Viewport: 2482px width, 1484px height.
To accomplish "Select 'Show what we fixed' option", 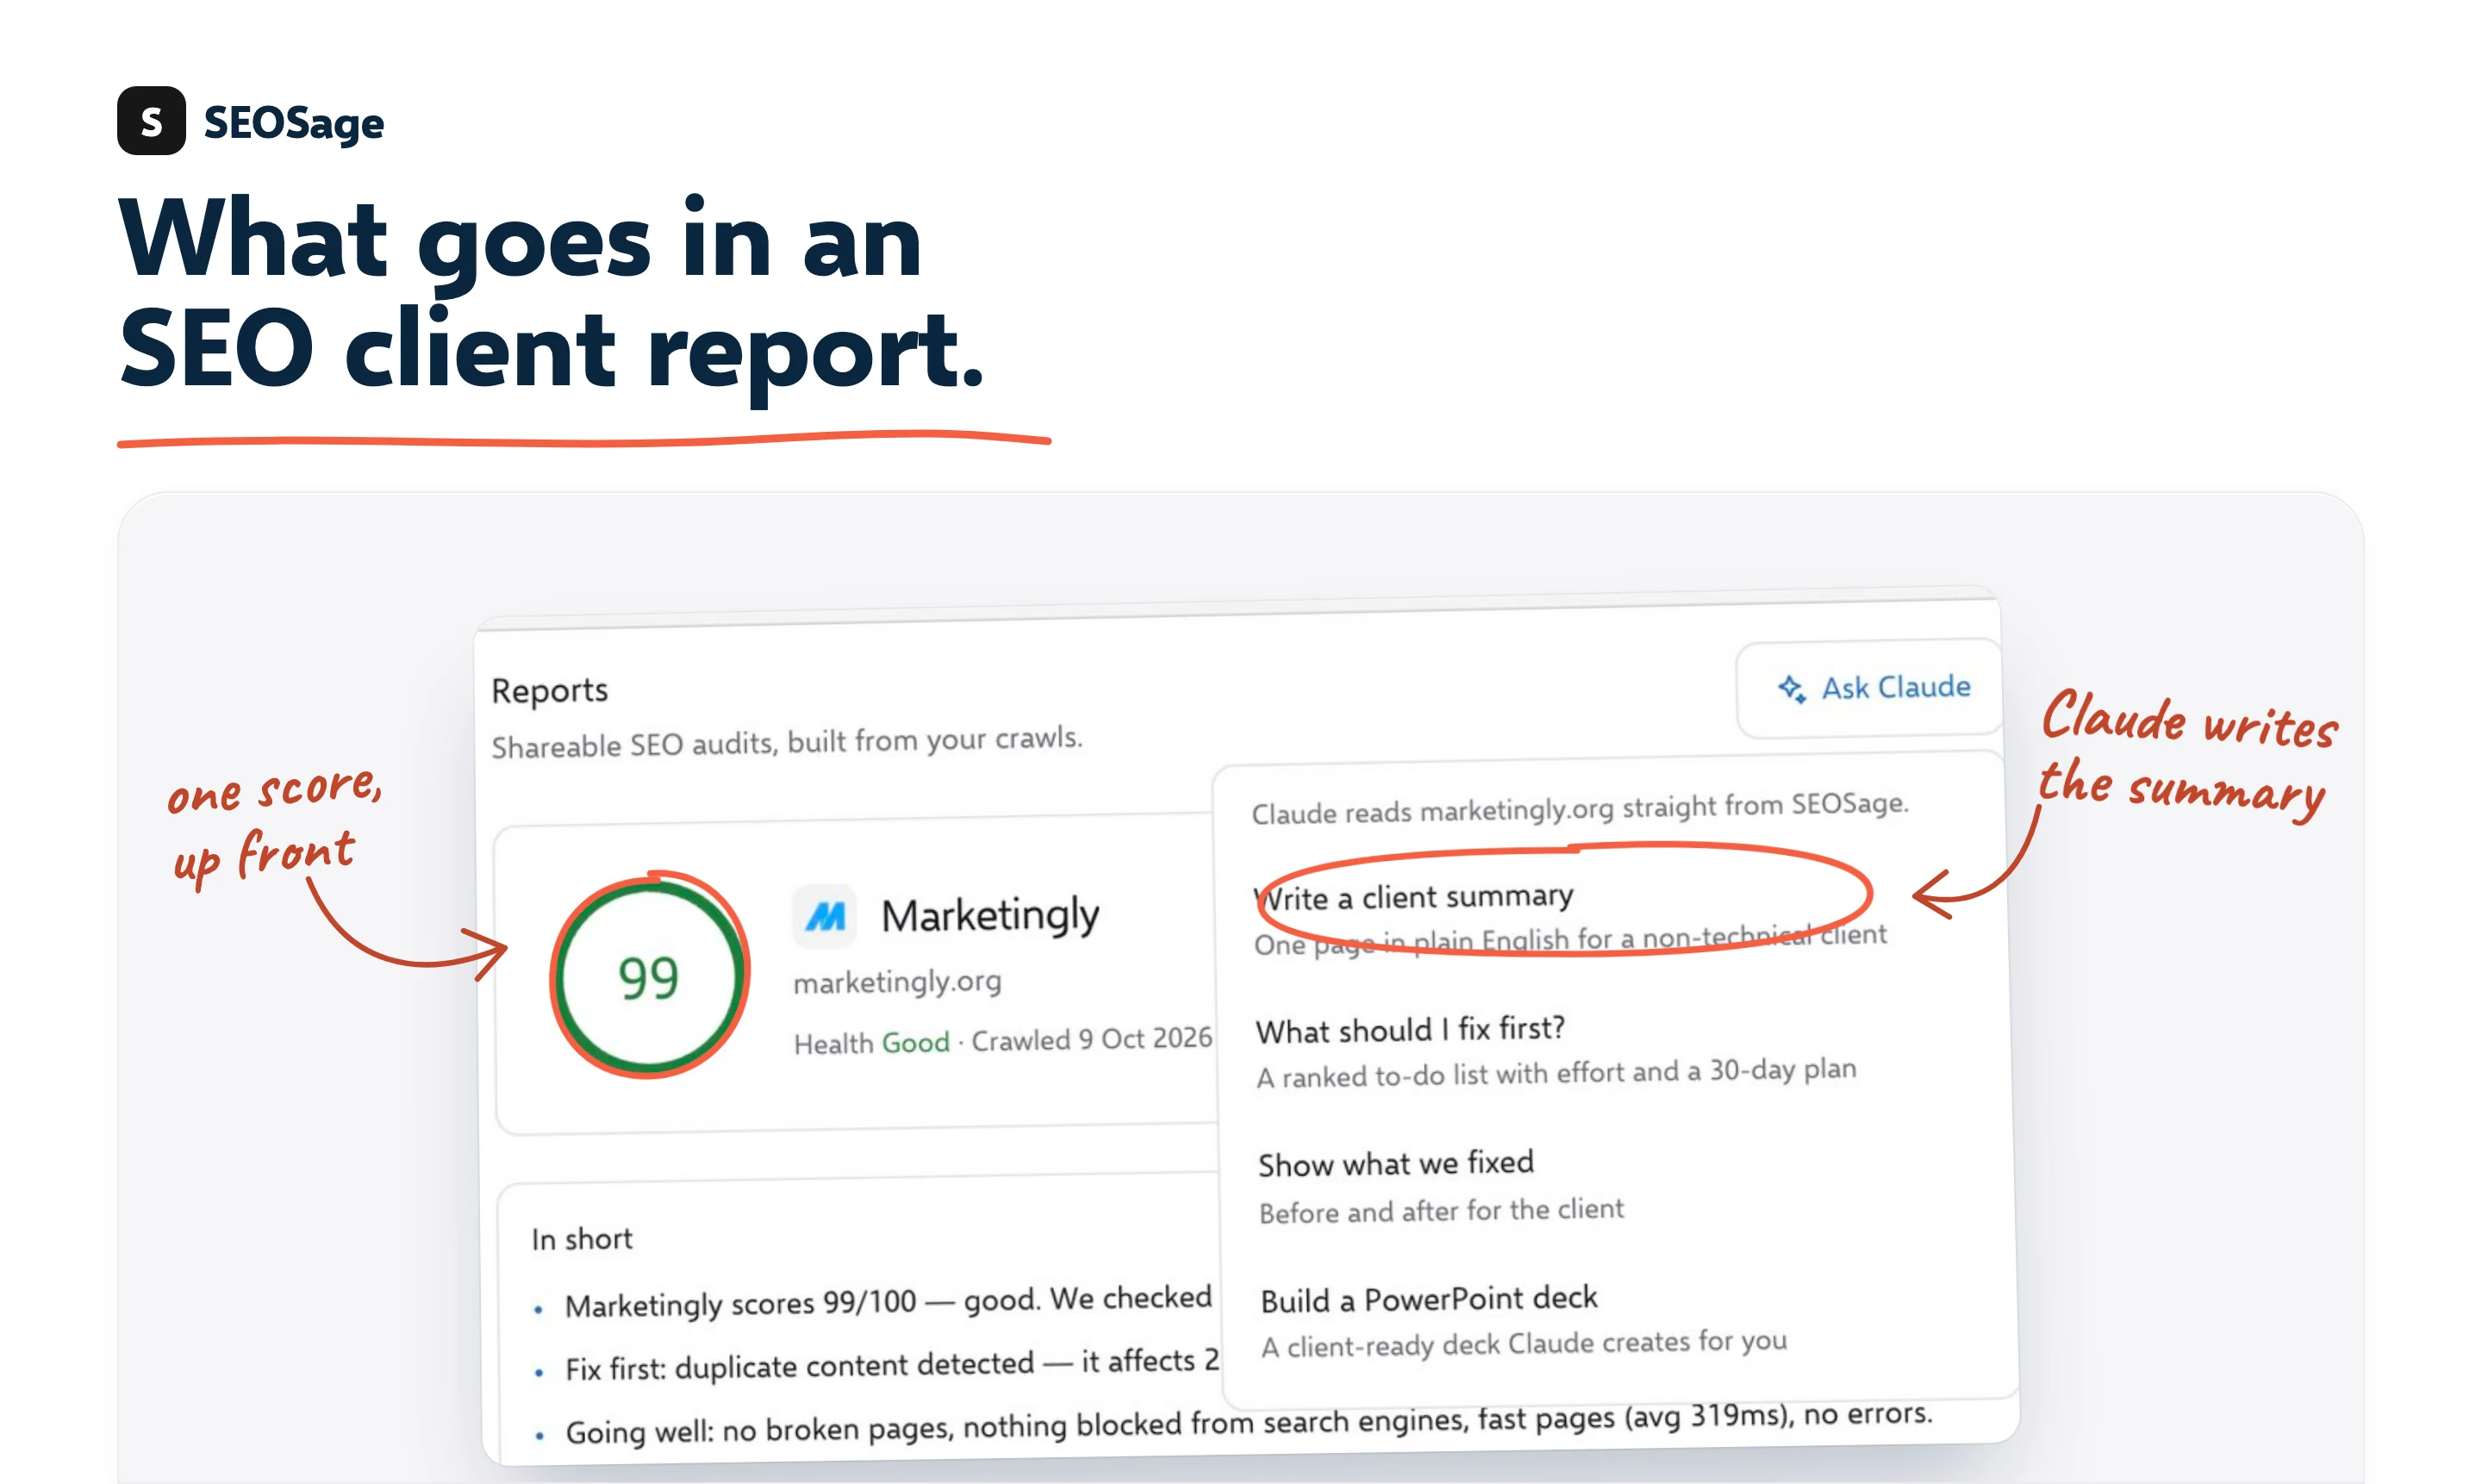I will coord(1396,1163).
